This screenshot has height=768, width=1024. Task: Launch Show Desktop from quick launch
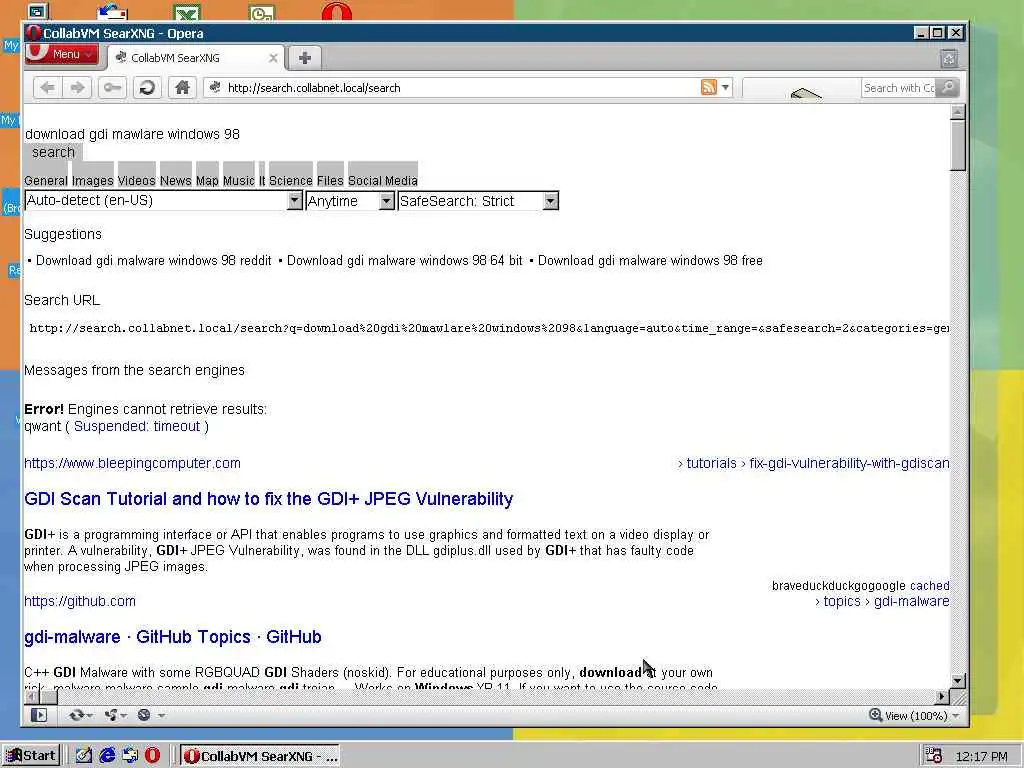tap(84, 756)
